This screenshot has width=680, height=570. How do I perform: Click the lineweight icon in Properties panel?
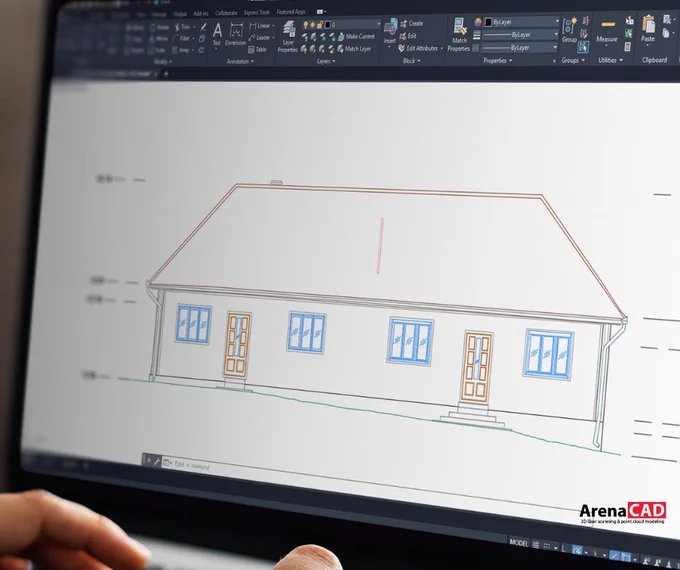coord(477,35)
